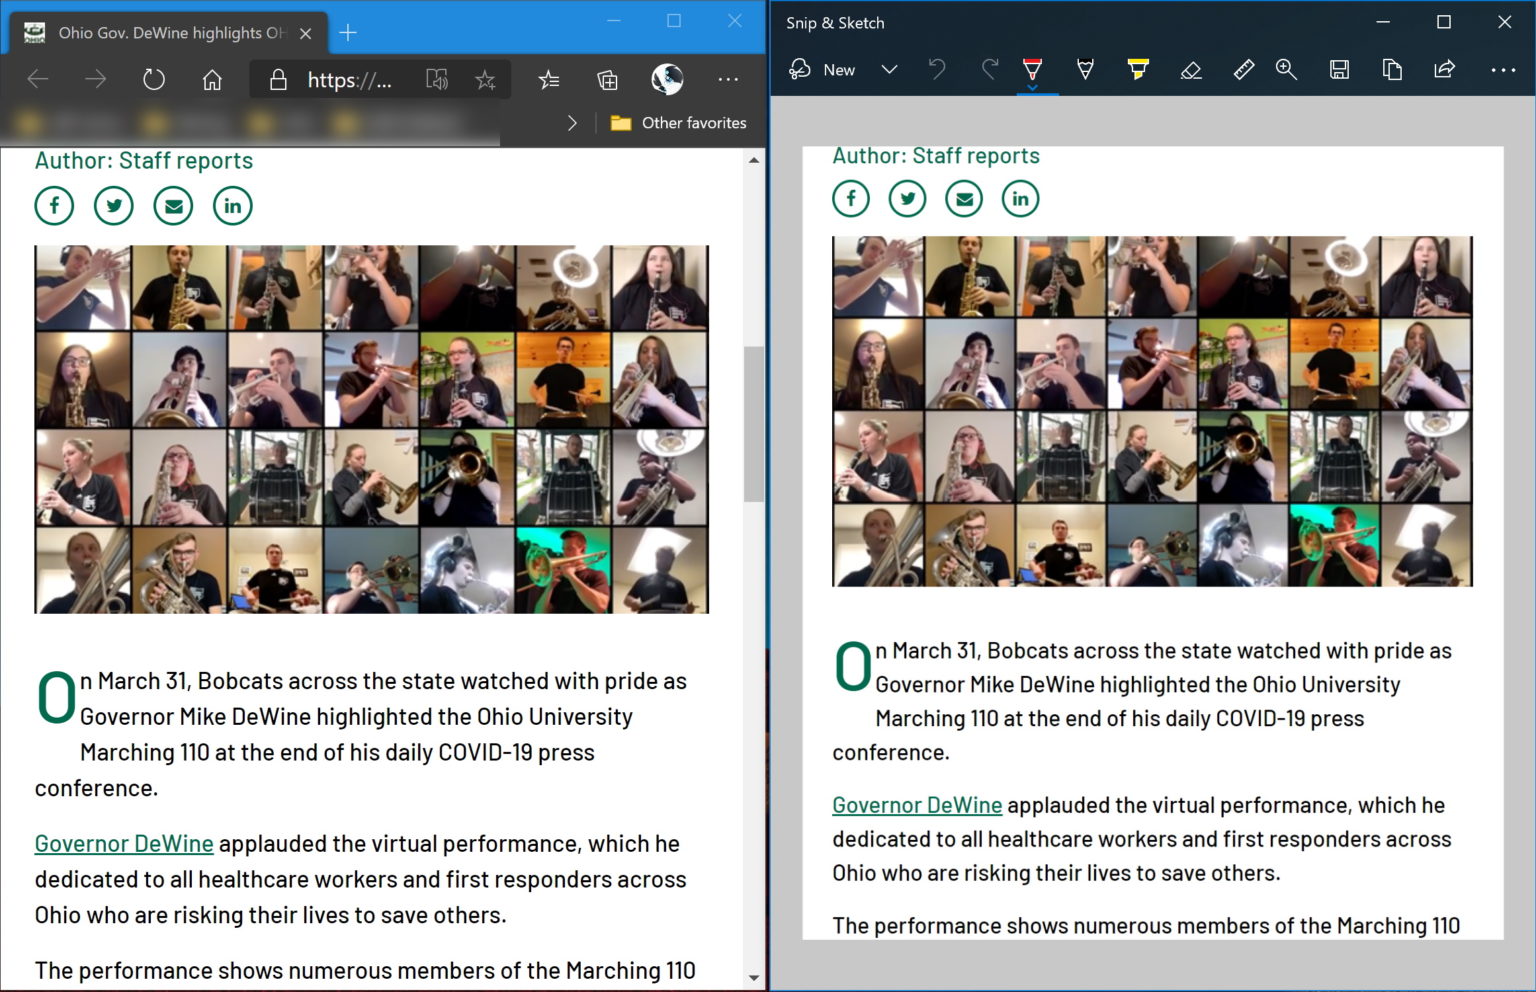Select the Pencil tool in Snip & Sketch
Screen dimensions: 1536x992
tap(1085, 70)
